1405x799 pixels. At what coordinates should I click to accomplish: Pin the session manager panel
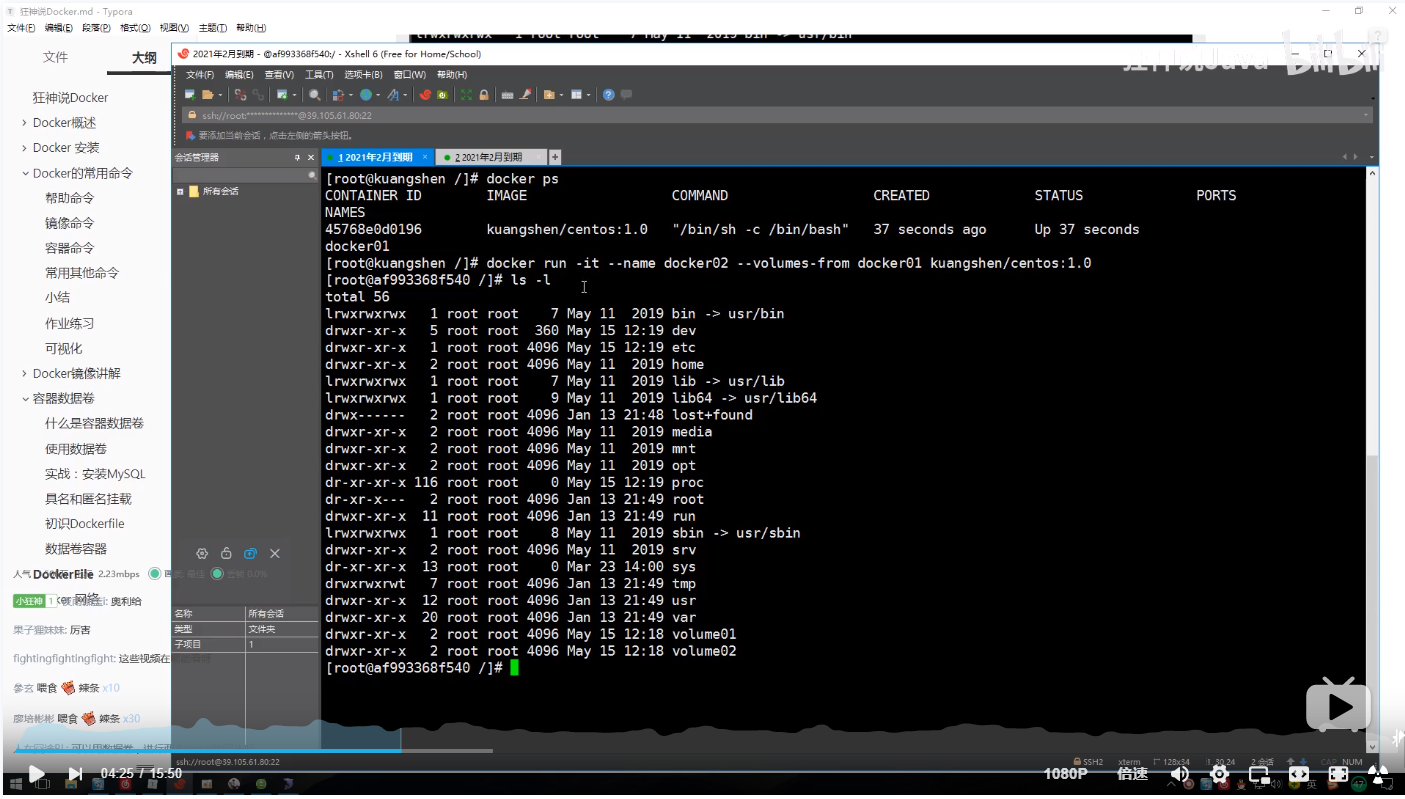[297, 157]
